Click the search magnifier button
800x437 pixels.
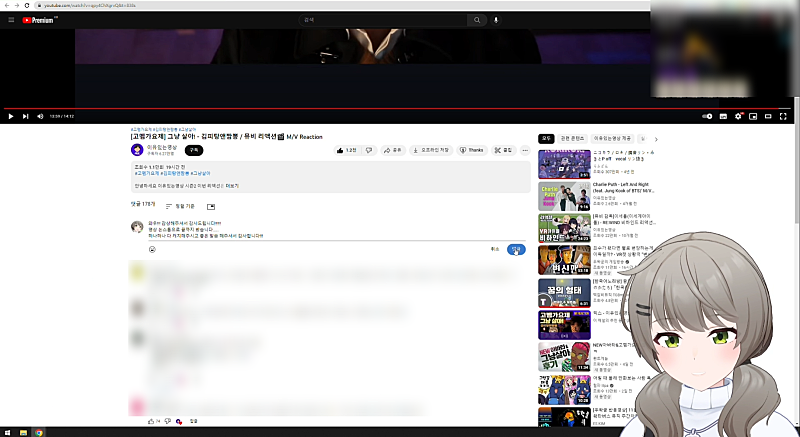point(477,20)
